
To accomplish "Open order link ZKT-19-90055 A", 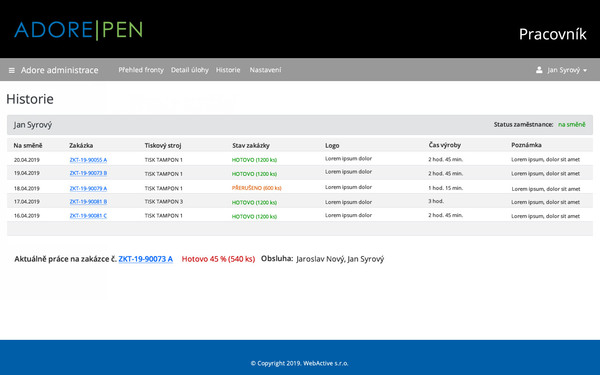I will 88,160.
